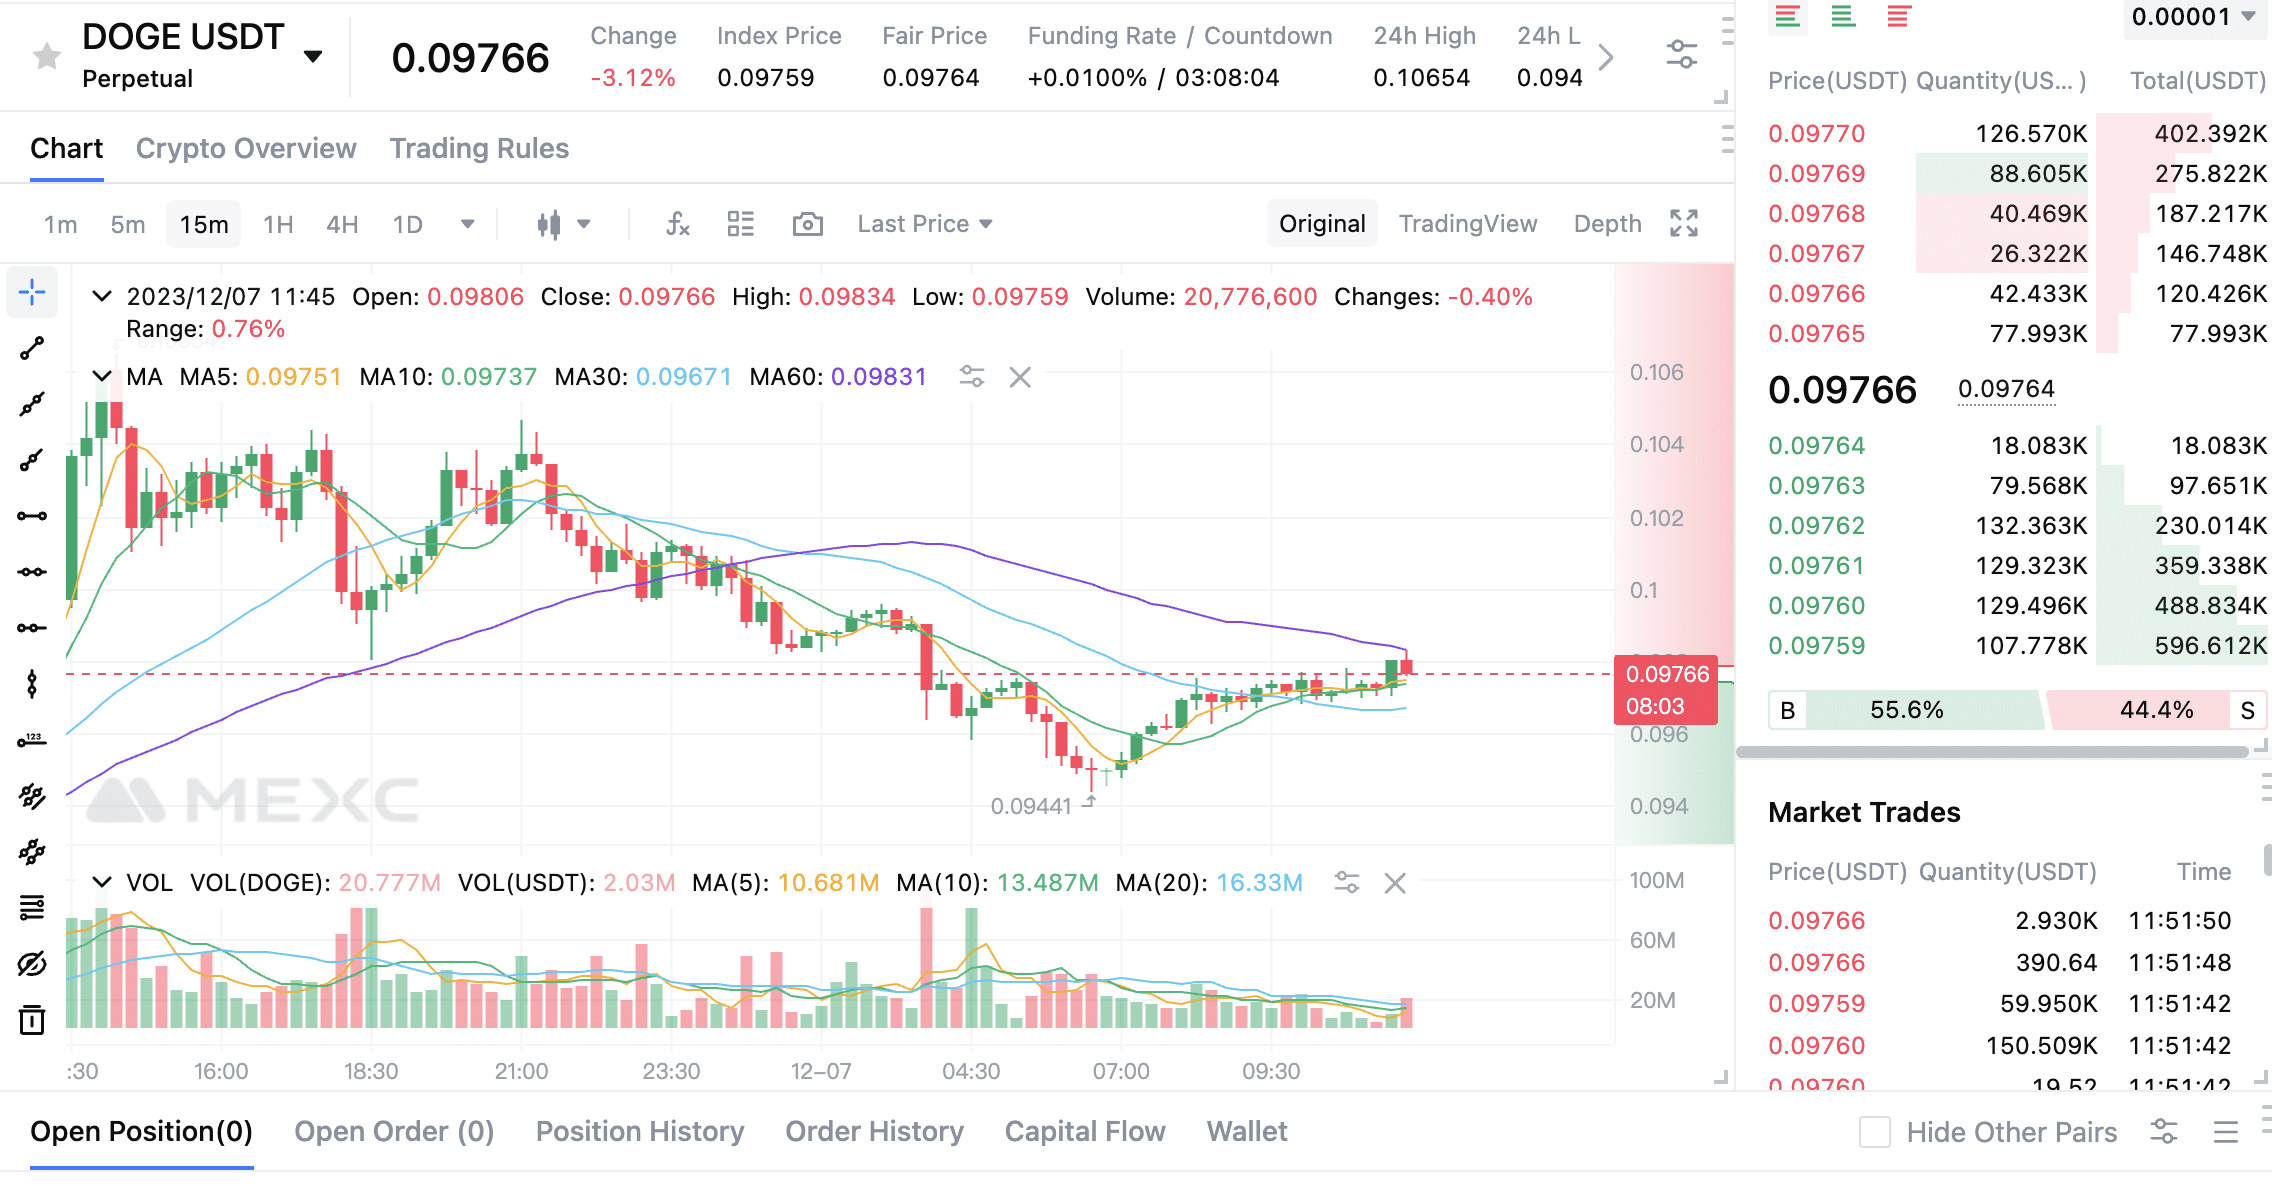Delete all drawings trash icon
Viewport: 2272px width, 1186px height.
pos(32,1020)
